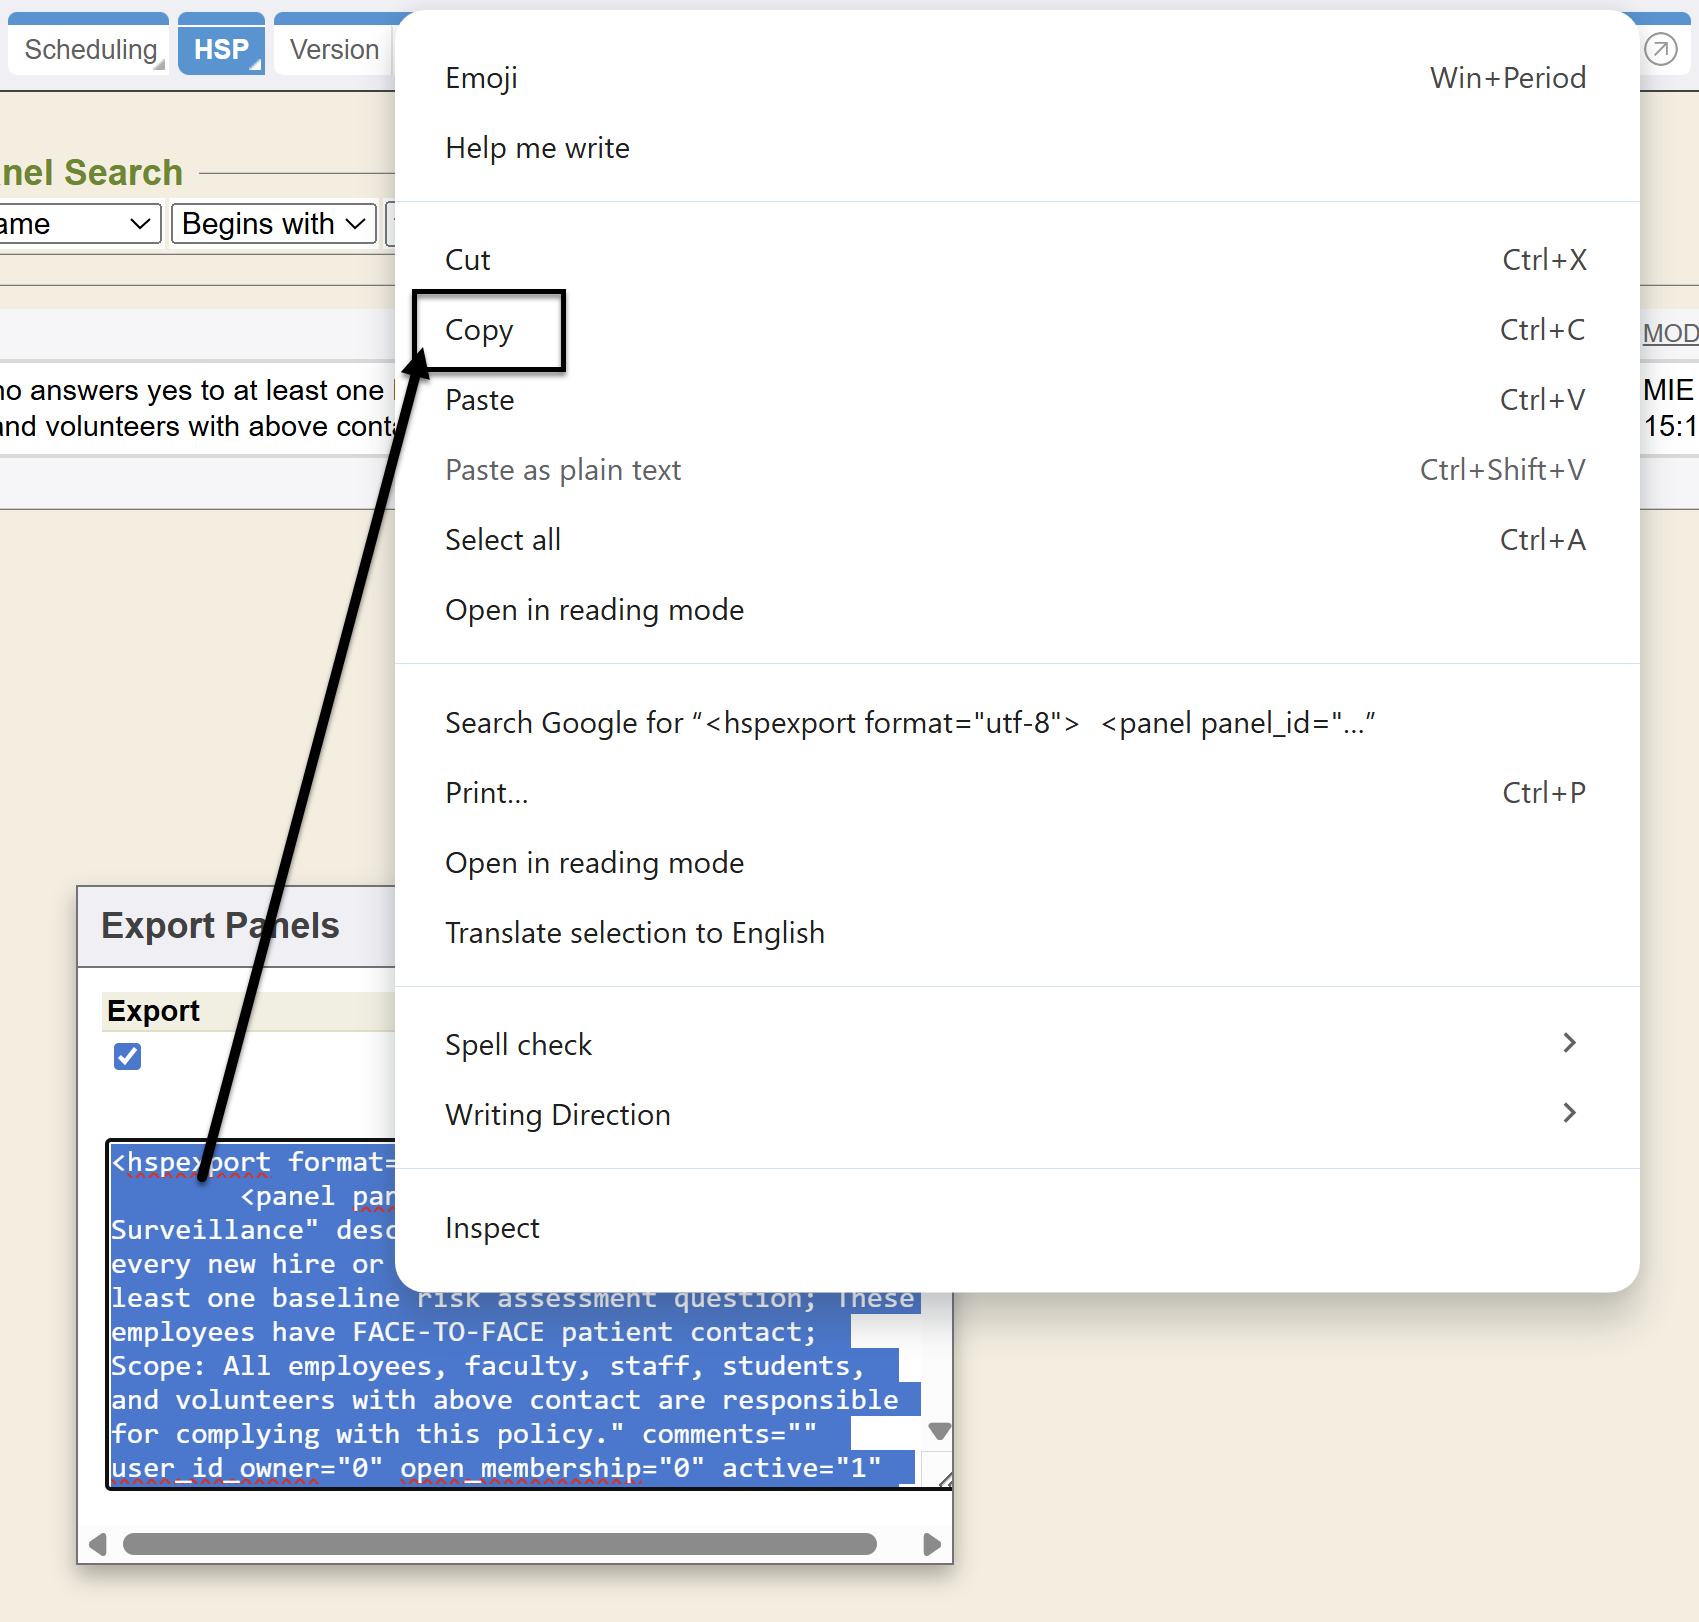Open the "Begins with" dropdown

click(273, 224)
